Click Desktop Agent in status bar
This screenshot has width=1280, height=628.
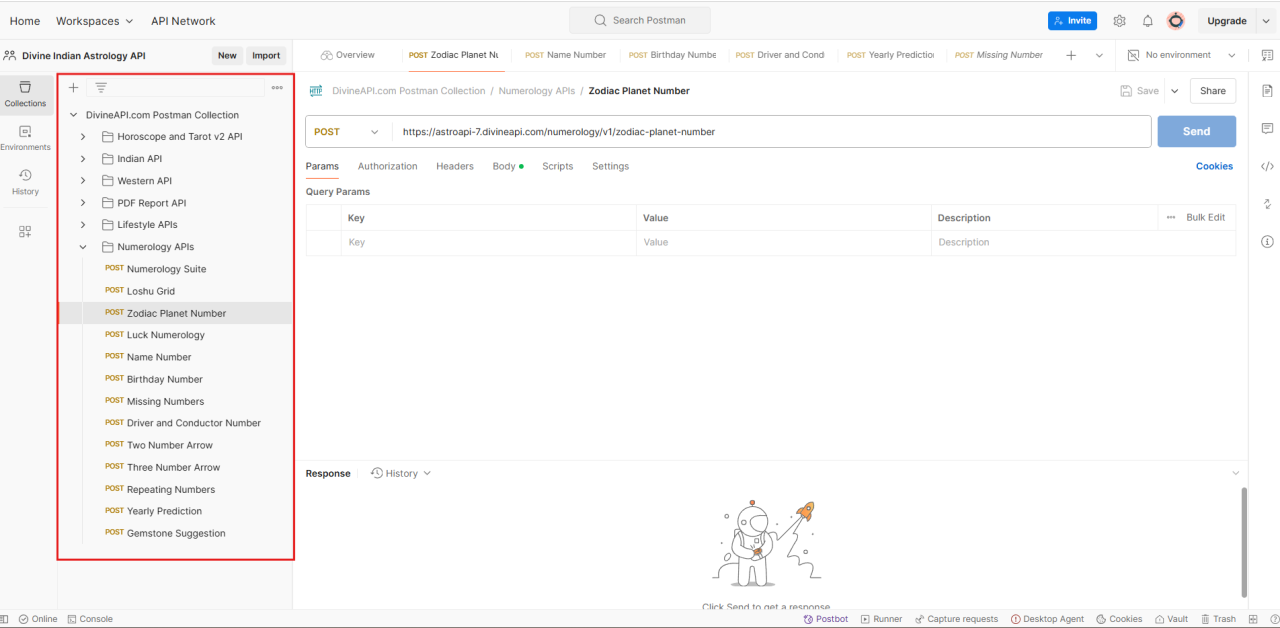(x=1047, y=619)
